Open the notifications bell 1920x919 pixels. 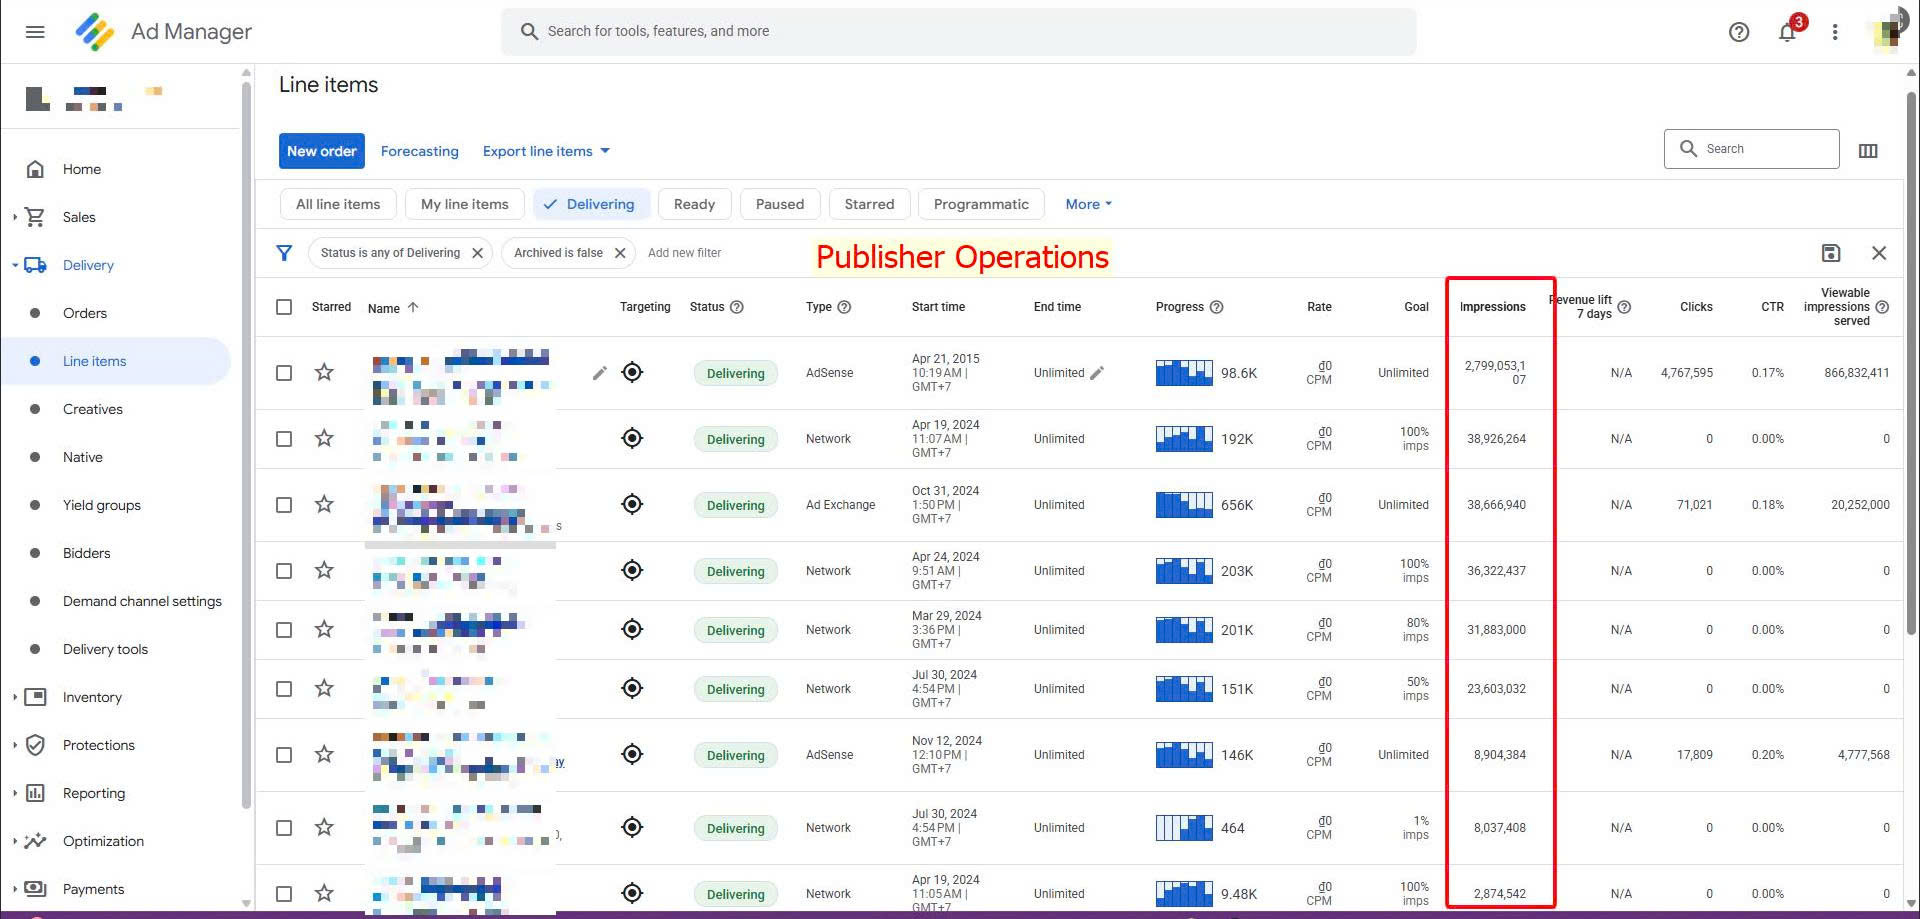1787,32
